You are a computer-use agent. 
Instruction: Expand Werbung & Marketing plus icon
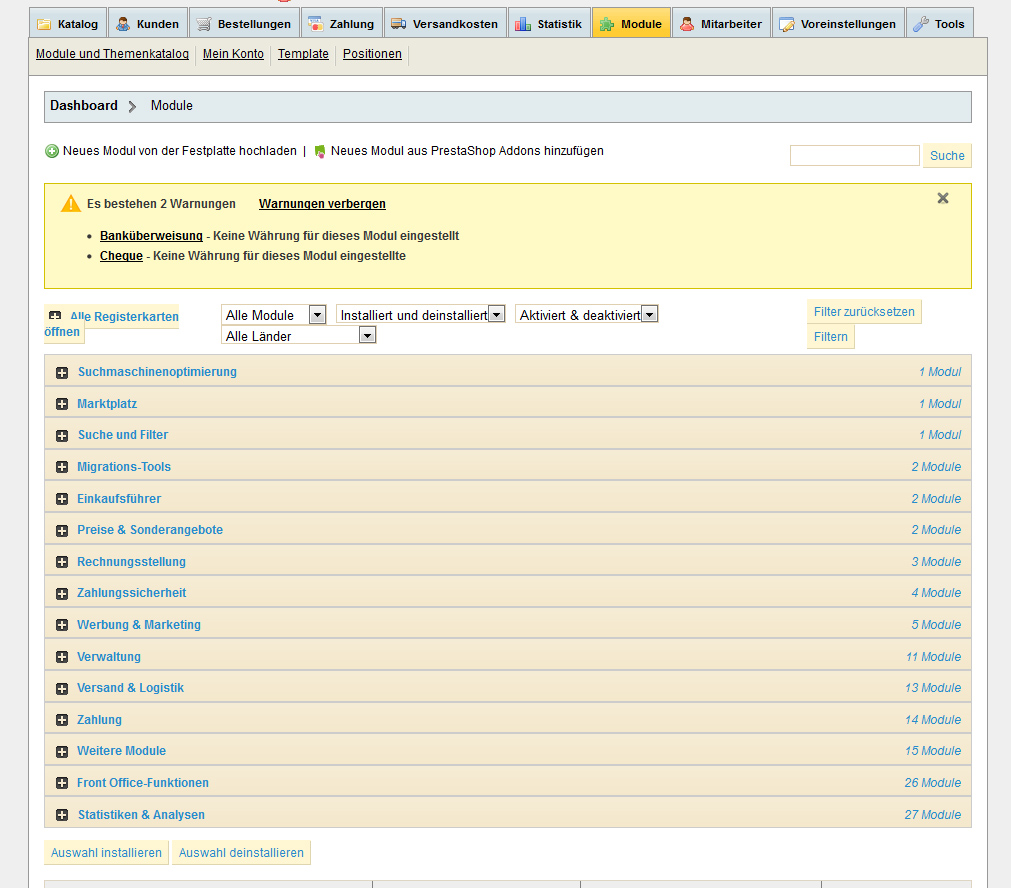(62, 626)
